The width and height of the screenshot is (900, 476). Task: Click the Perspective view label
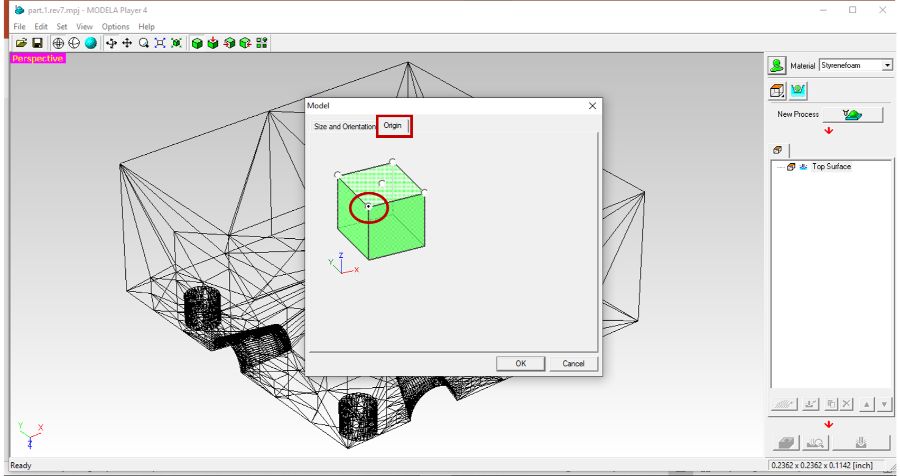pyautogui.click(x=37, y=59)
